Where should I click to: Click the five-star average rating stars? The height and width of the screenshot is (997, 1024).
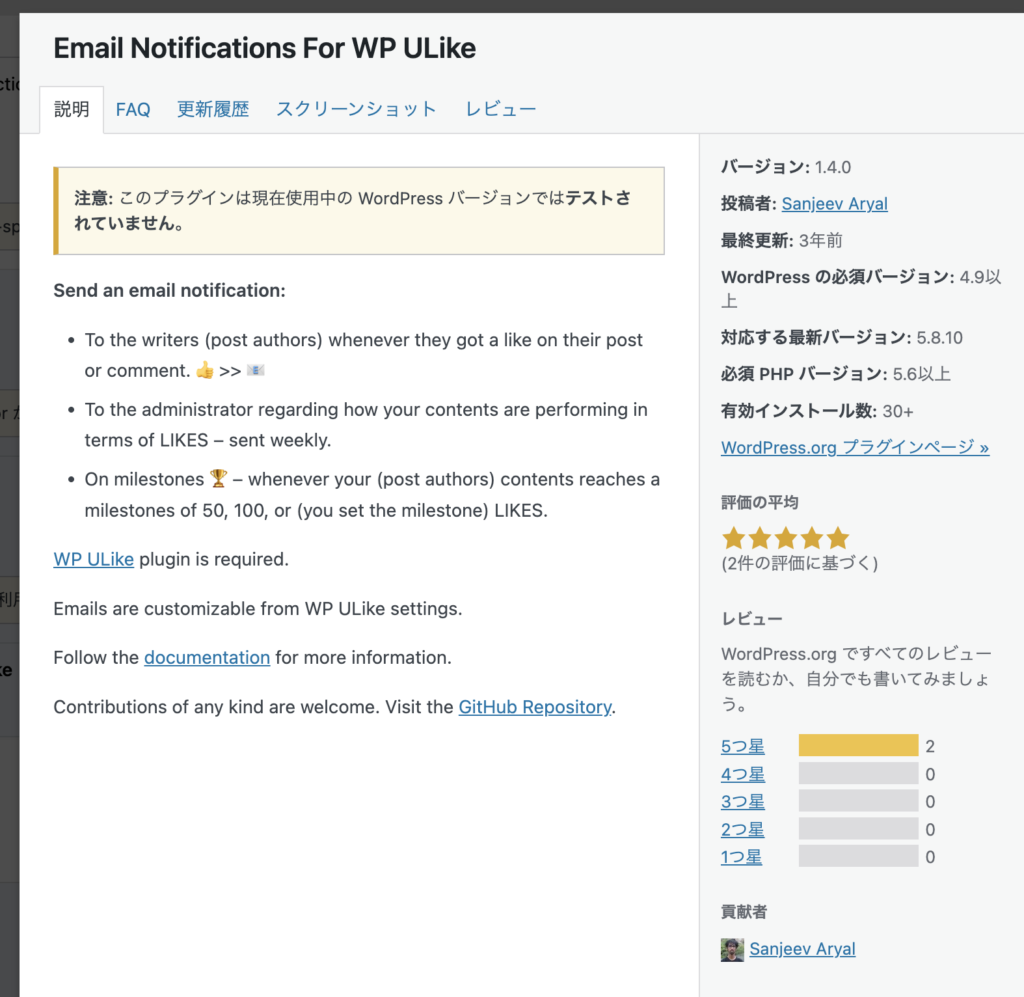pos(785,539)
